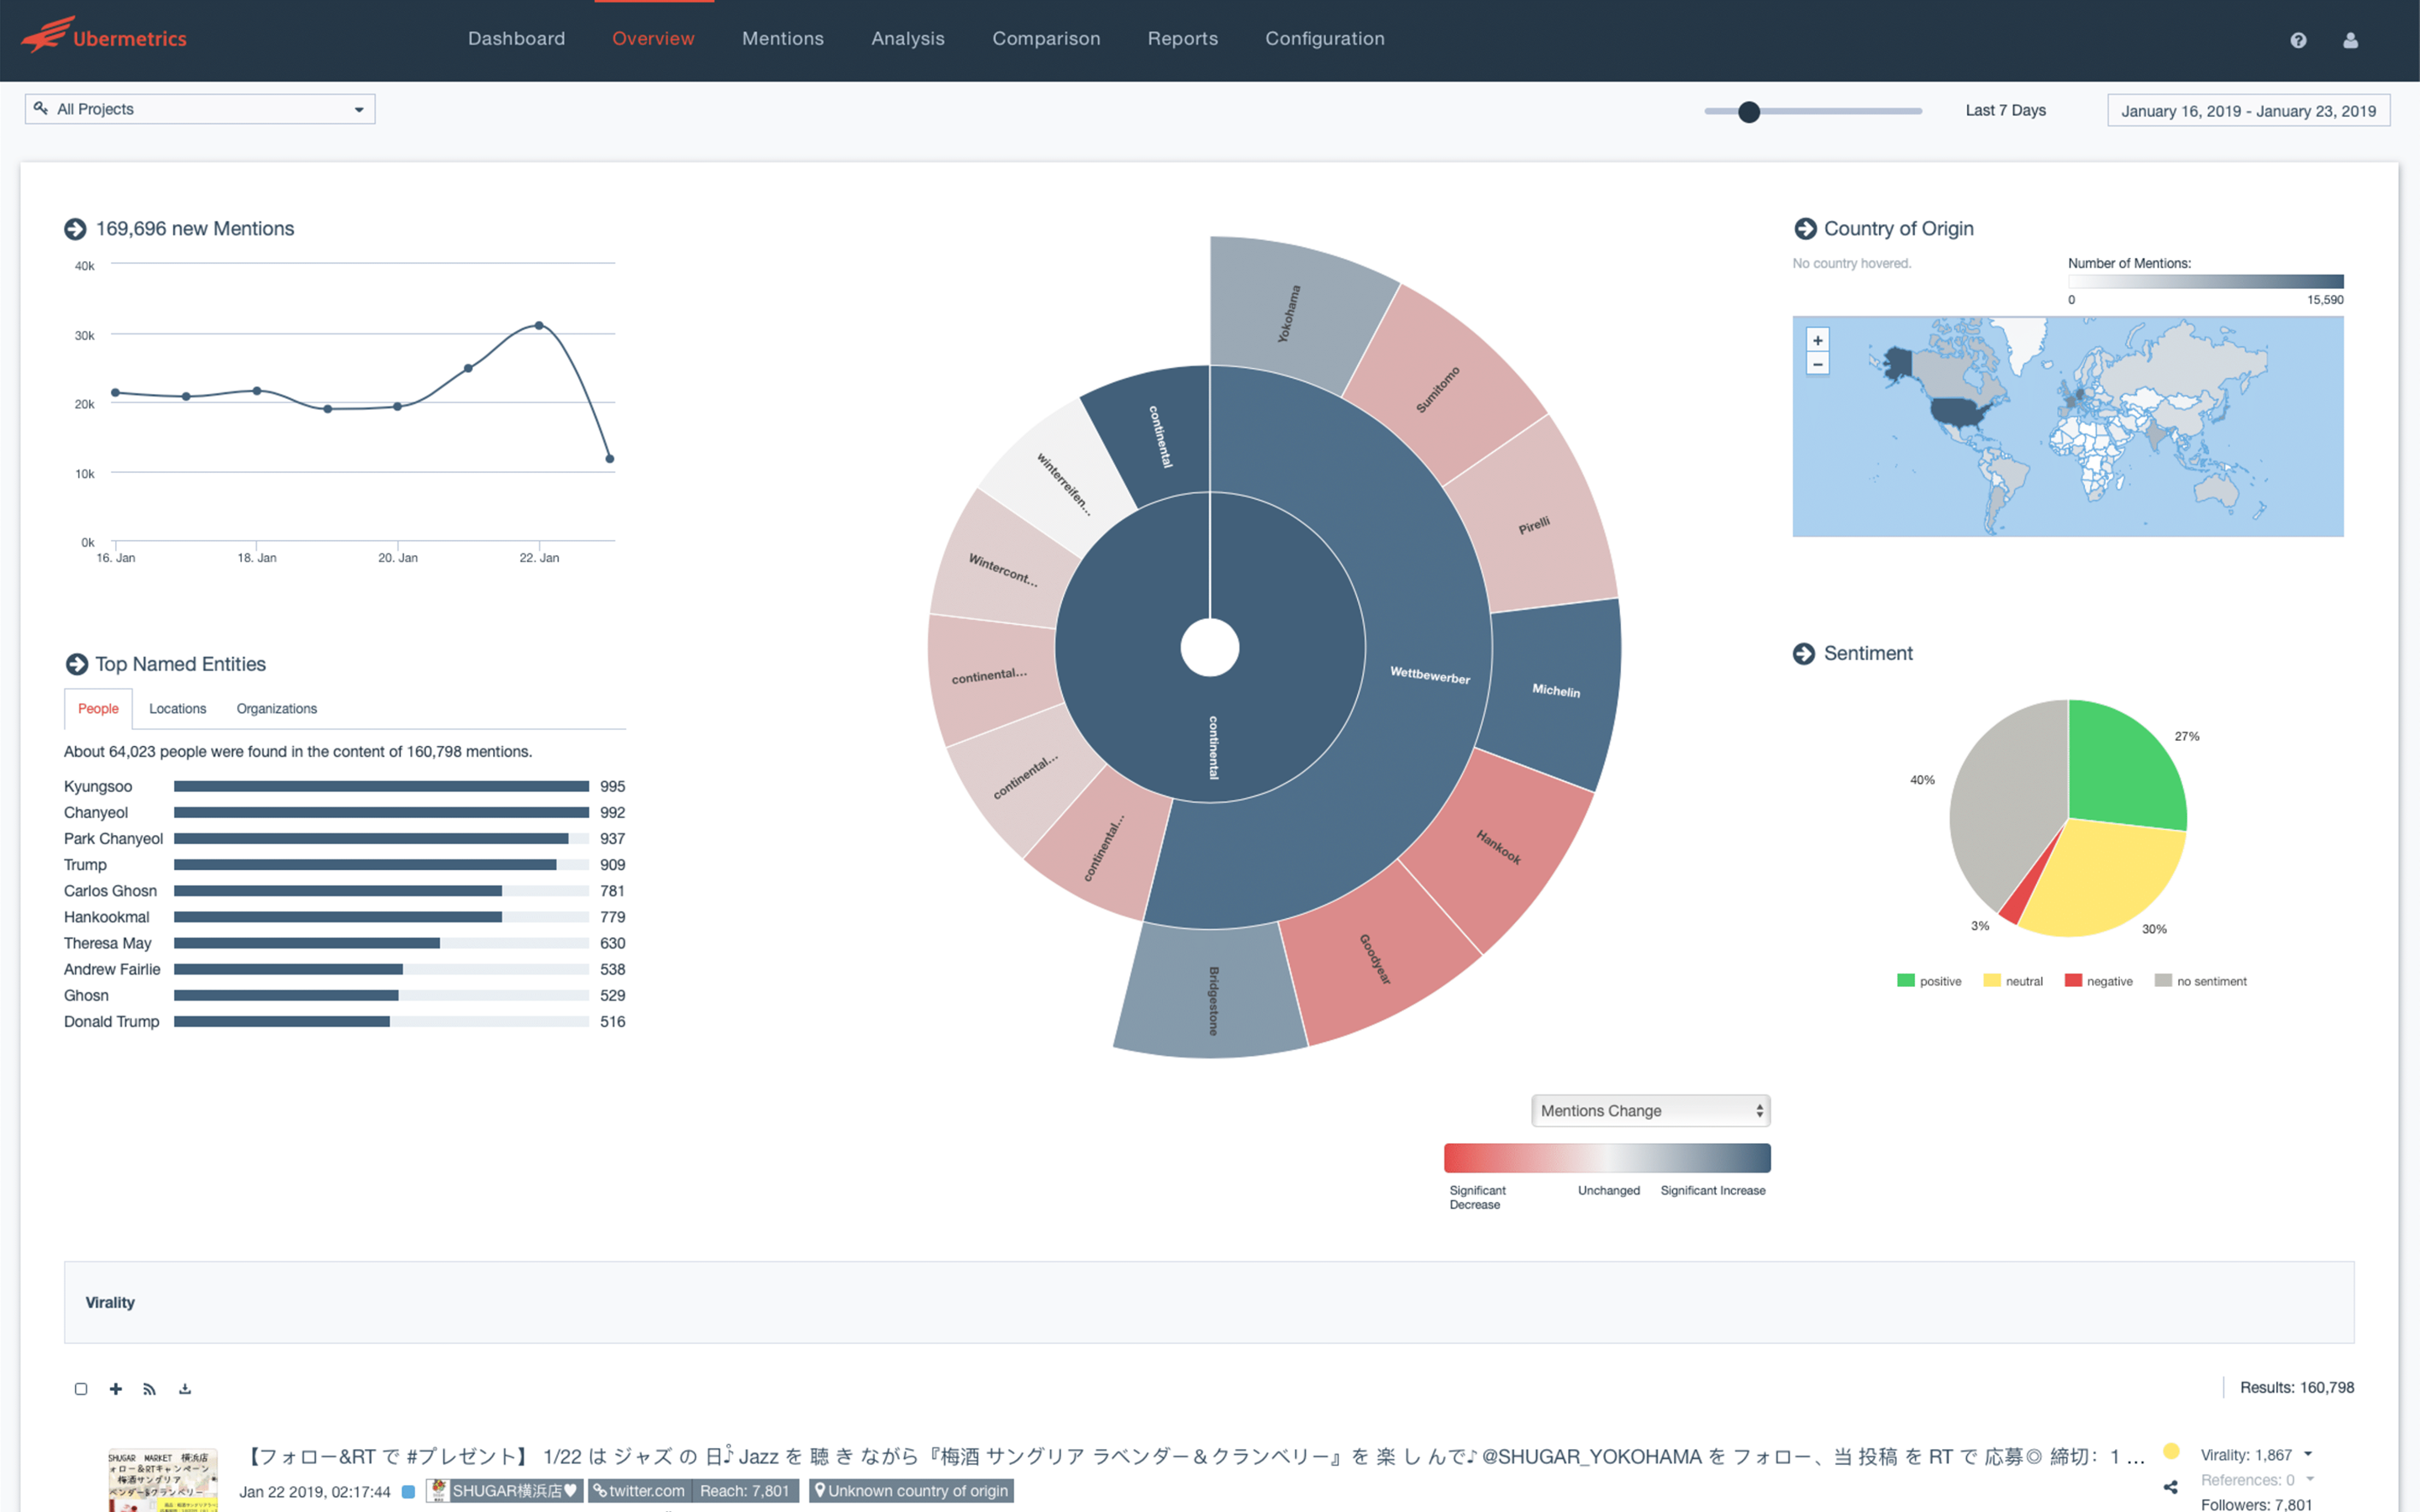2420x1512 pixels.
Task: Click the 22. Jan peak point on line chart
Action: 539,326
